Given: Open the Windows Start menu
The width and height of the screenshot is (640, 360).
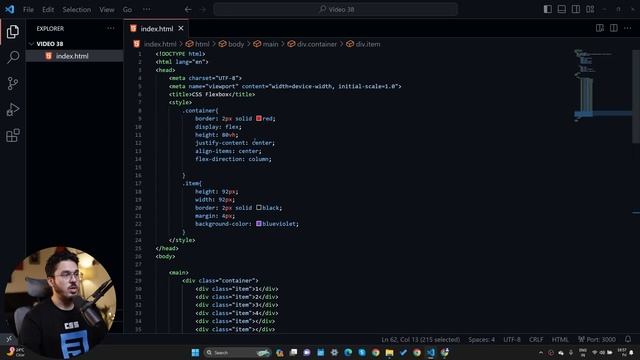Looking at the screenshot, I should point(195,352).
